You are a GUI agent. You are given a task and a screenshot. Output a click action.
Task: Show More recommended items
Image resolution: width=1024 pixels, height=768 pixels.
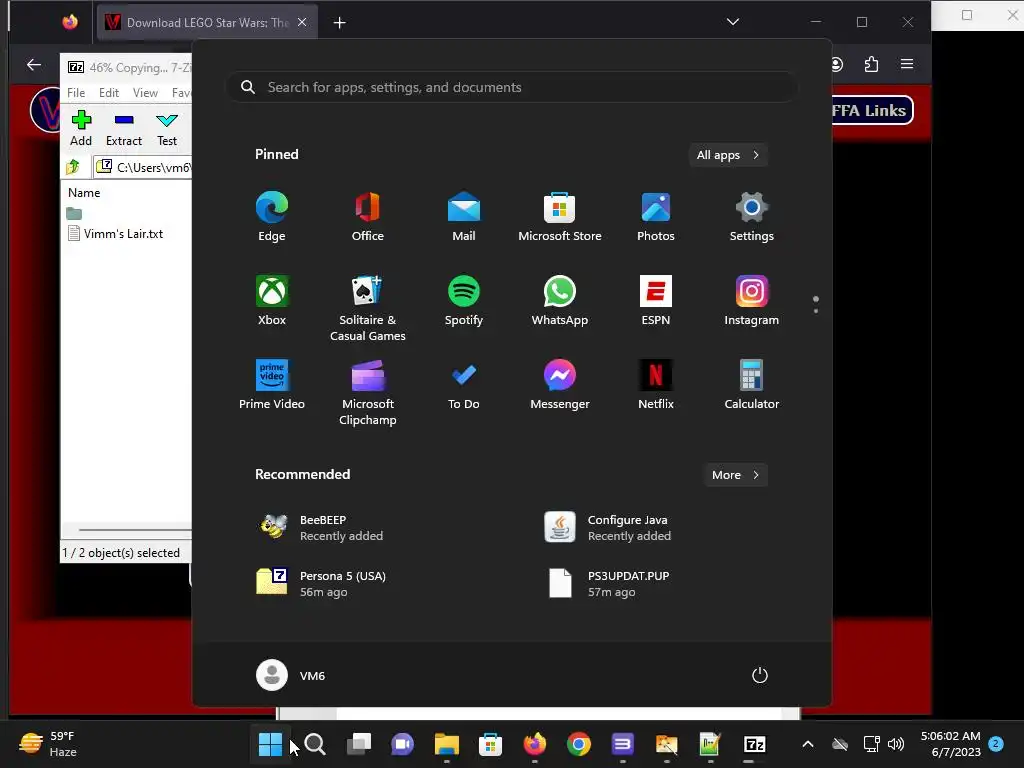point(735,475)
